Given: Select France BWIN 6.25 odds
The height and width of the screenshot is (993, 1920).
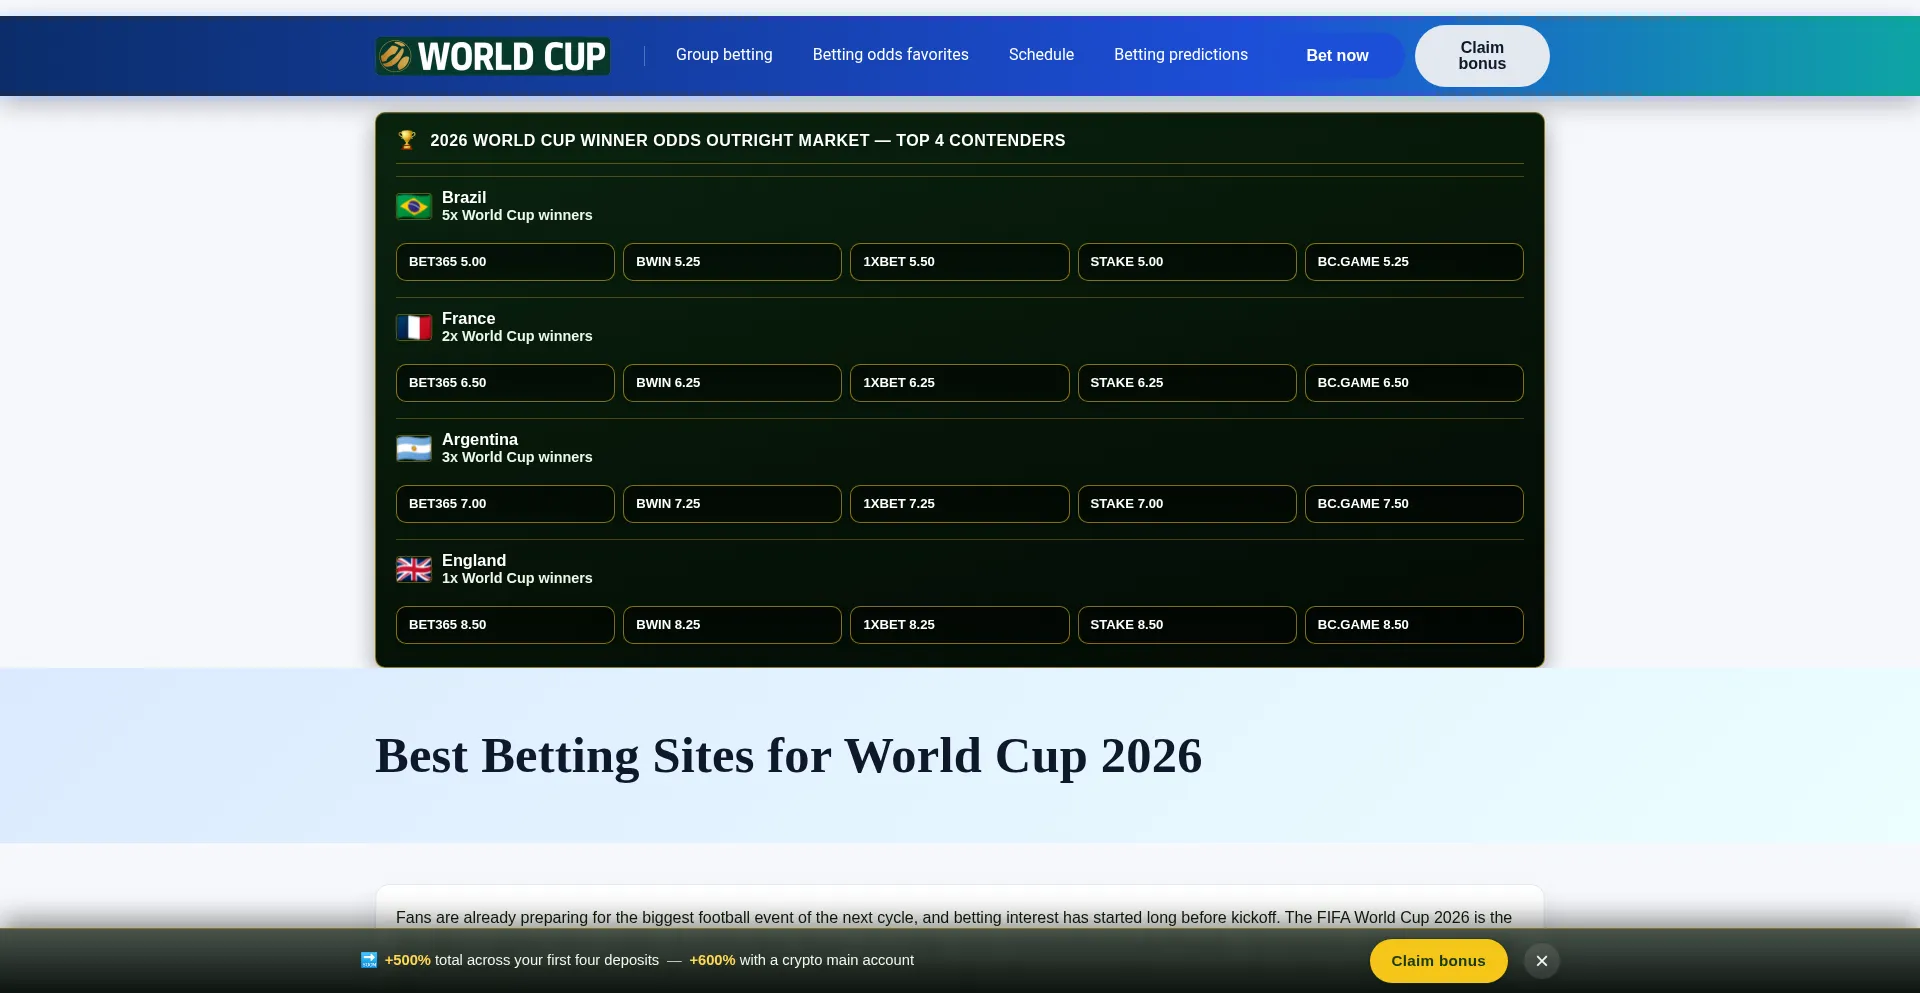Looking at the screenshot, I should (732, 383).
